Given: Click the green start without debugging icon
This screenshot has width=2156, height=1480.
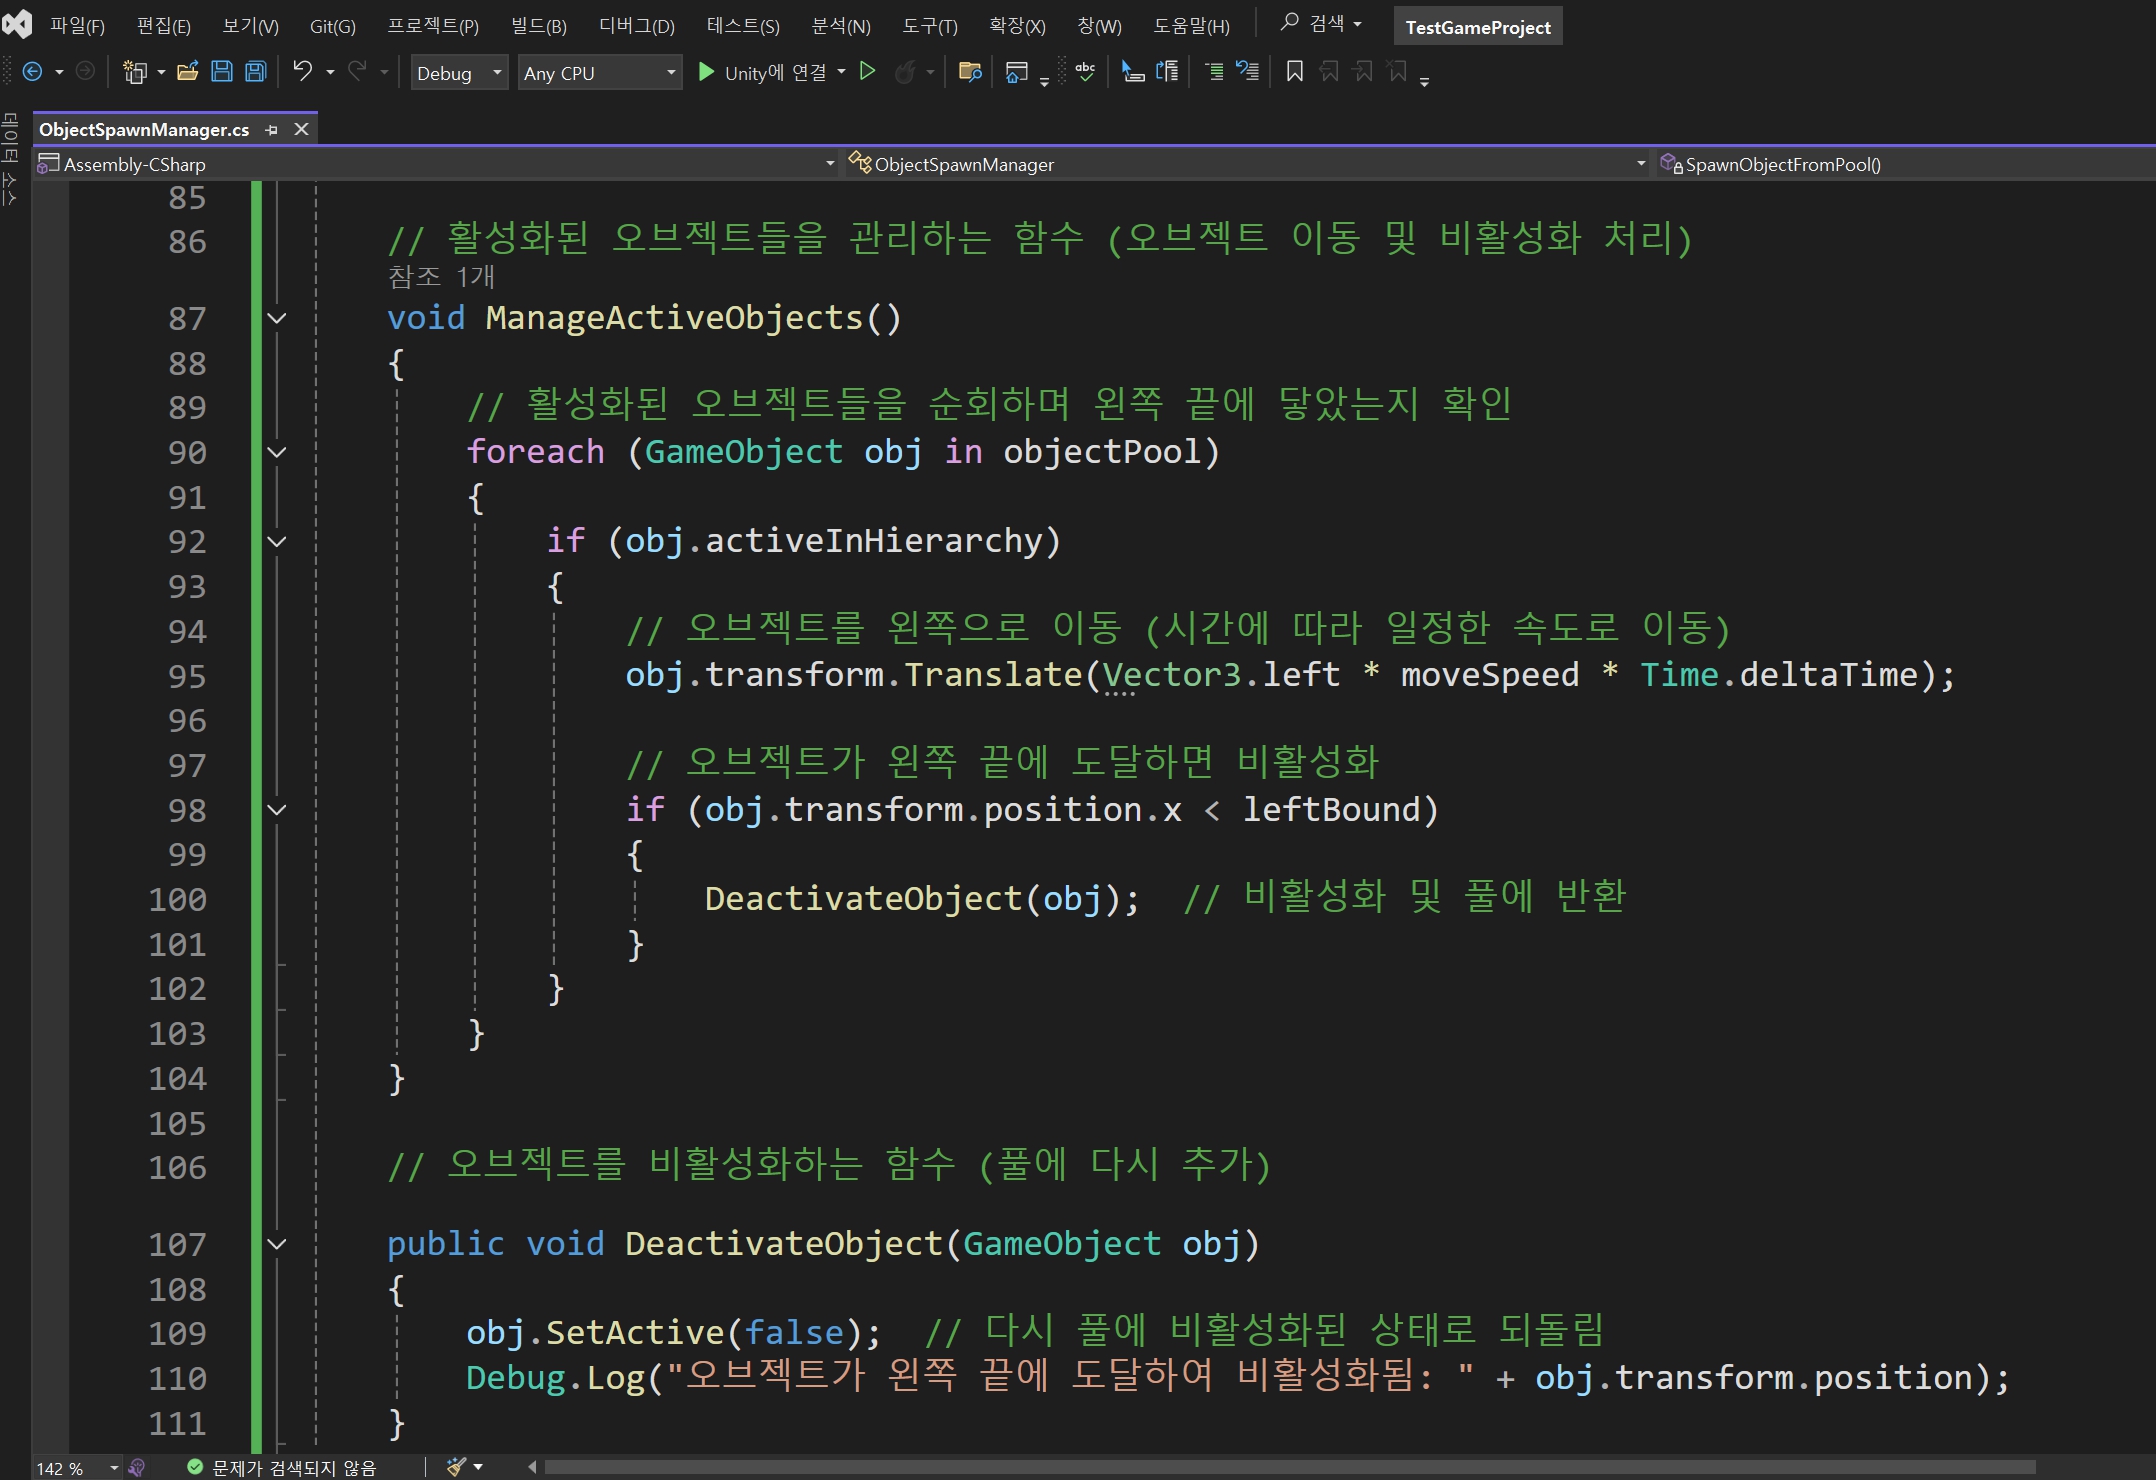Looking at the screenshot, I should tap(868, 72).
